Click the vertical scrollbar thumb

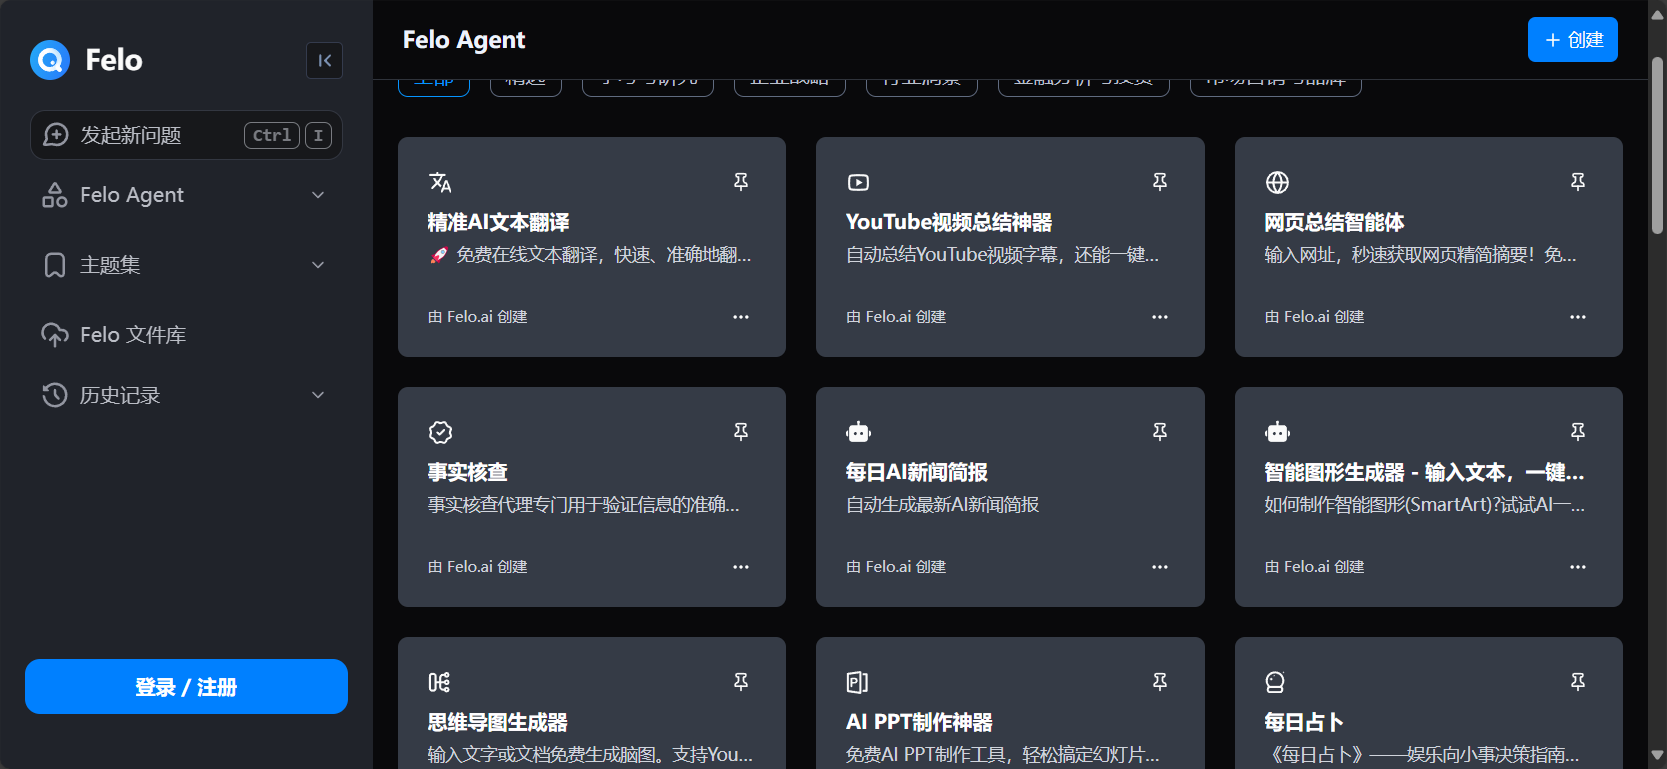tap(1657, 145)
